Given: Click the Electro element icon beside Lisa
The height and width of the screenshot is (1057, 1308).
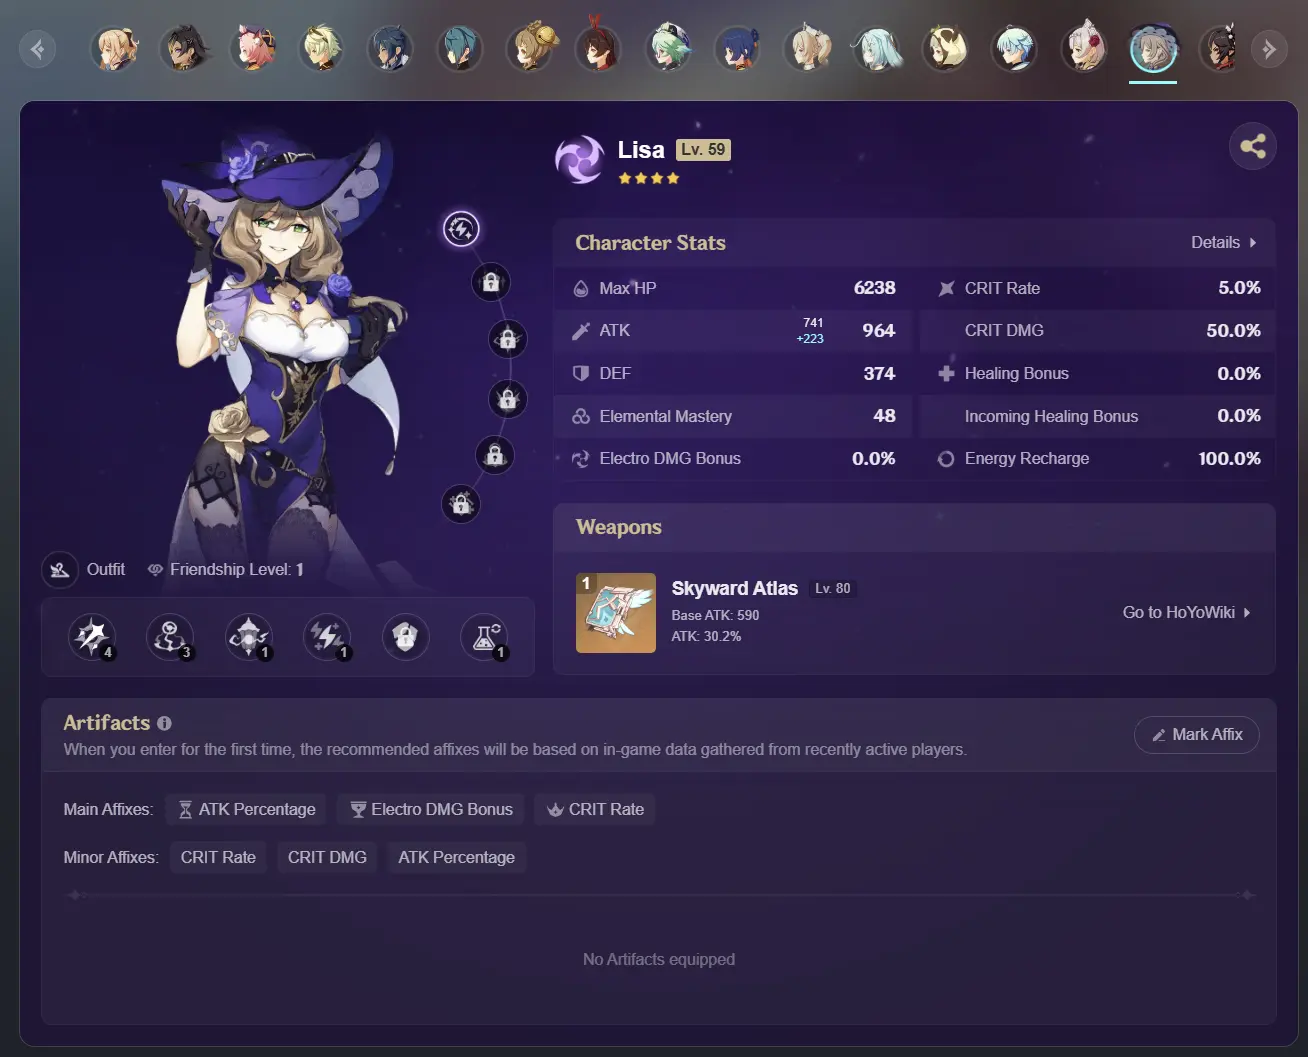Looking at the screenshot, I should click(580, 160).
